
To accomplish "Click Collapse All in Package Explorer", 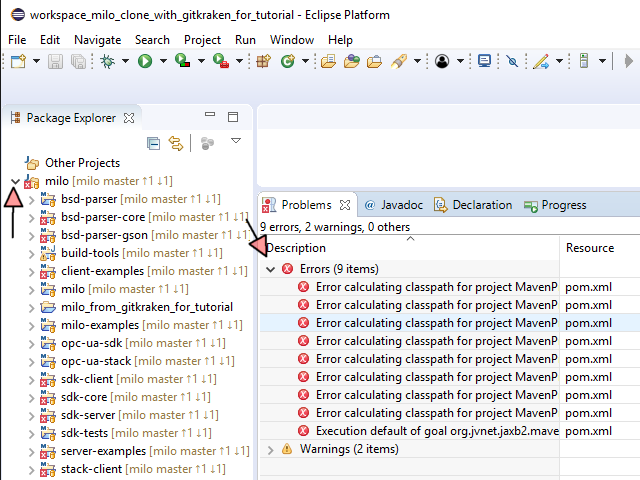I will pos(153,143).
